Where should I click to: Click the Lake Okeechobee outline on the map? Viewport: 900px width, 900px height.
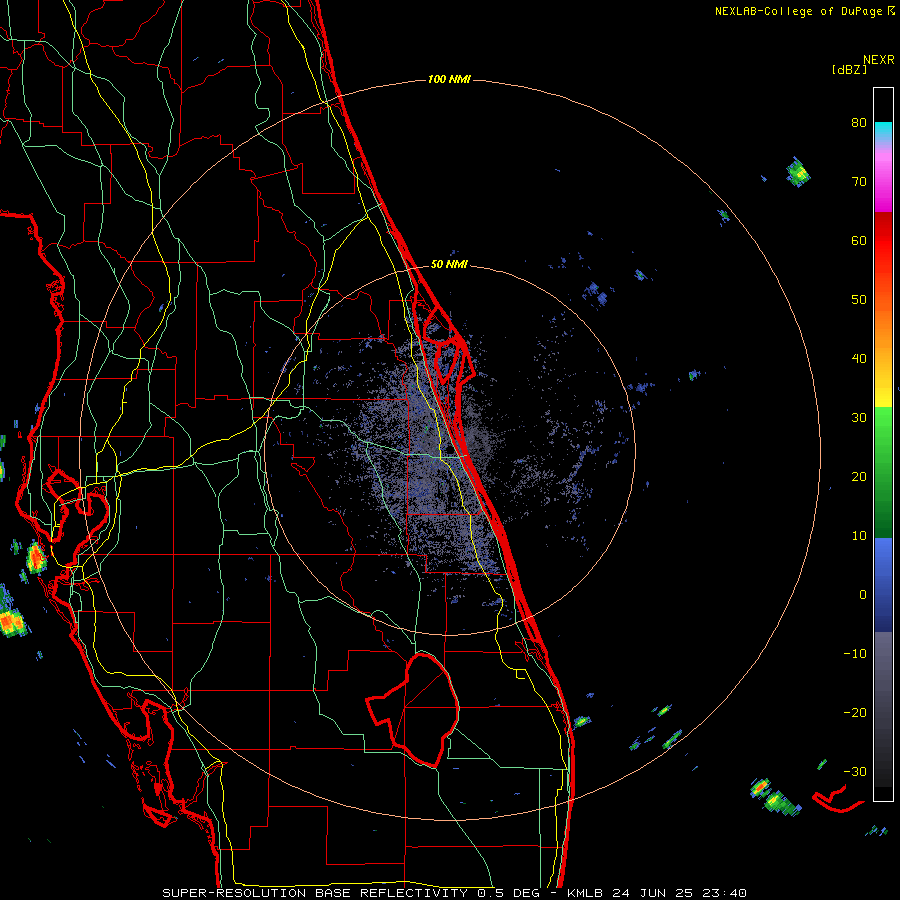point(413,709)
